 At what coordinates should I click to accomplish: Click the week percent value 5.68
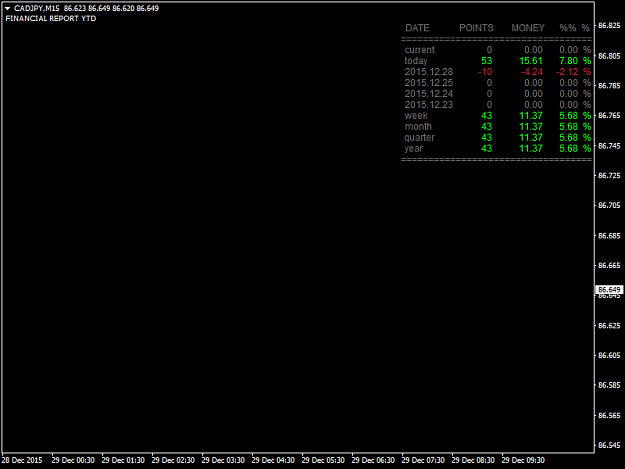[x=568, y=116]
